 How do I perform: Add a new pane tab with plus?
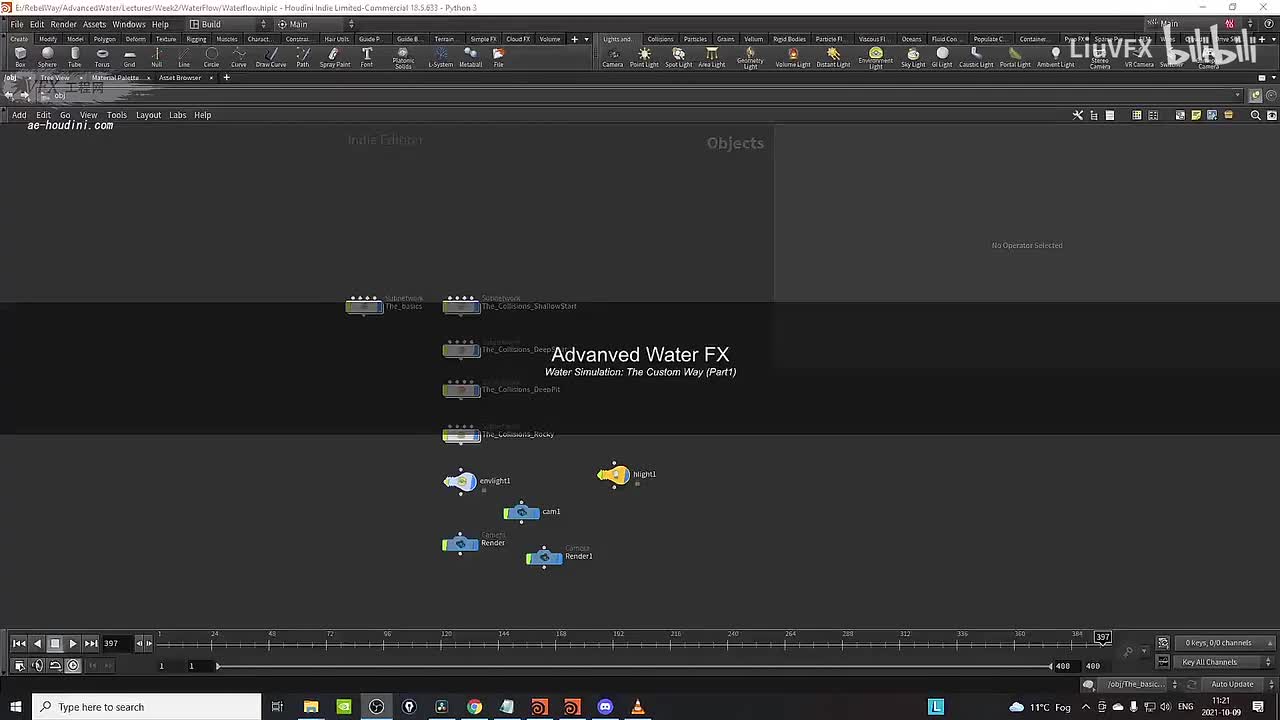point(226,77)
